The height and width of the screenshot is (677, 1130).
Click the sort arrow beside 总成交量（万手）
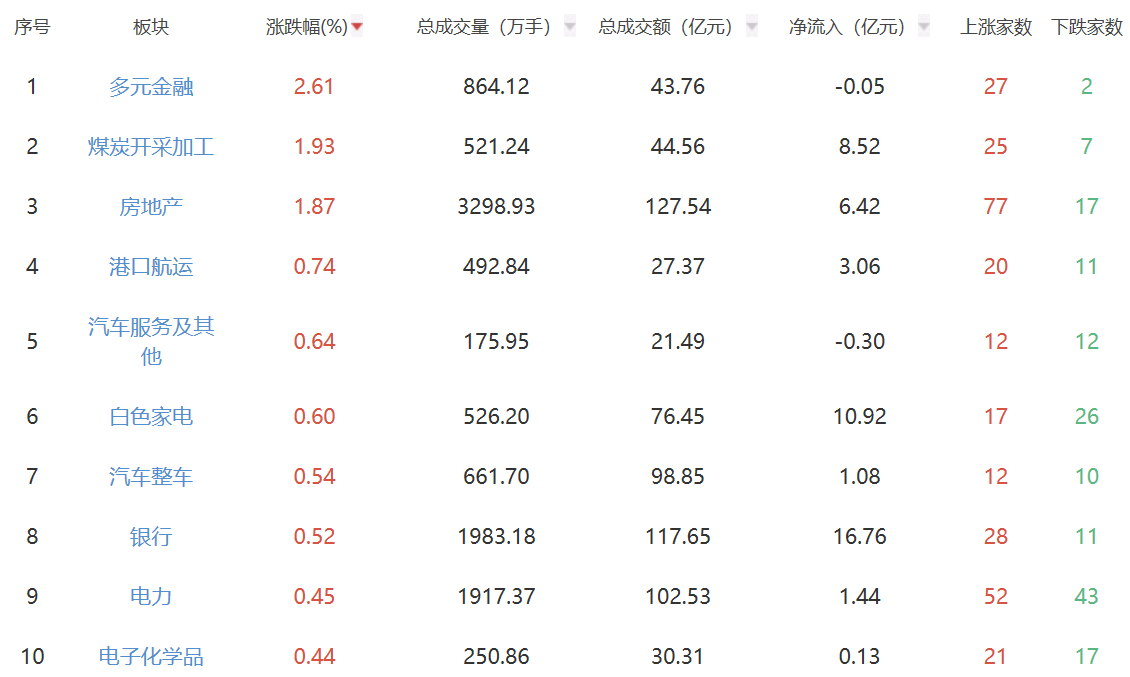pyautogui.click(x=570, y=27)
